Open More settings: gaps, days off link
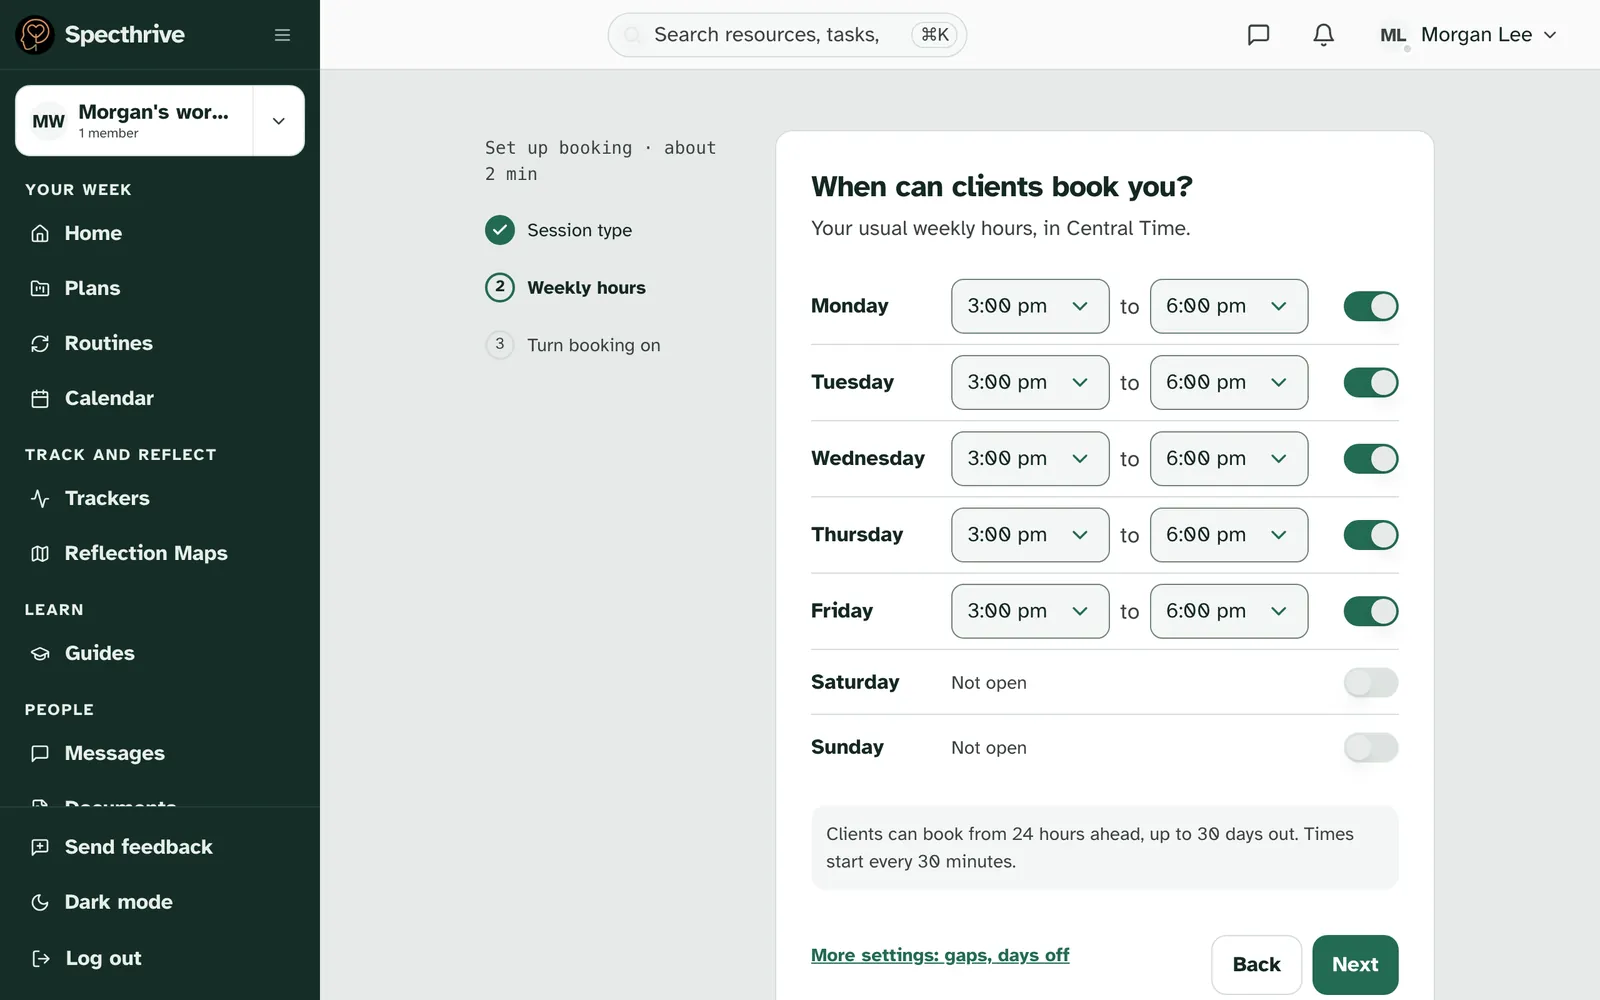 point(940,955)
